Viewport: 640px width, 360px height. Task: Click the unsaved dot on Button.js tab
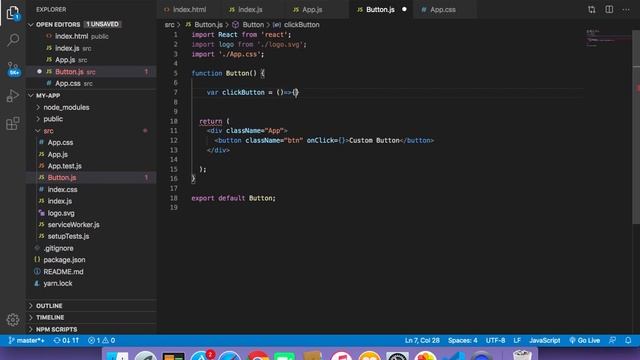tap(404, 9)
